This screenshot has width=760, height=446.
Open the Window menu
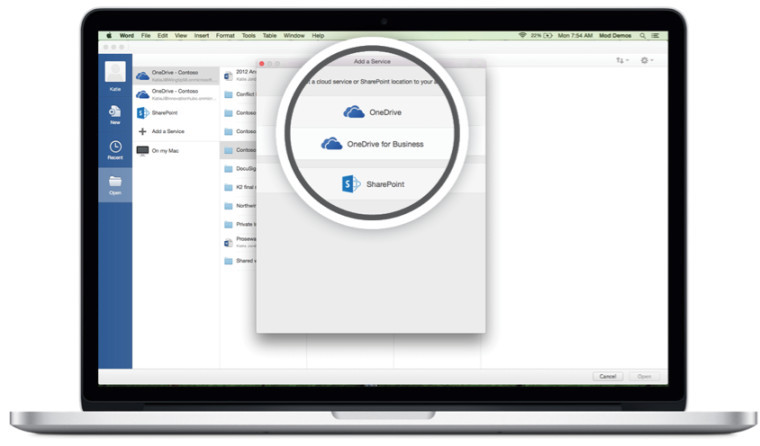click(x=294, y=35)
